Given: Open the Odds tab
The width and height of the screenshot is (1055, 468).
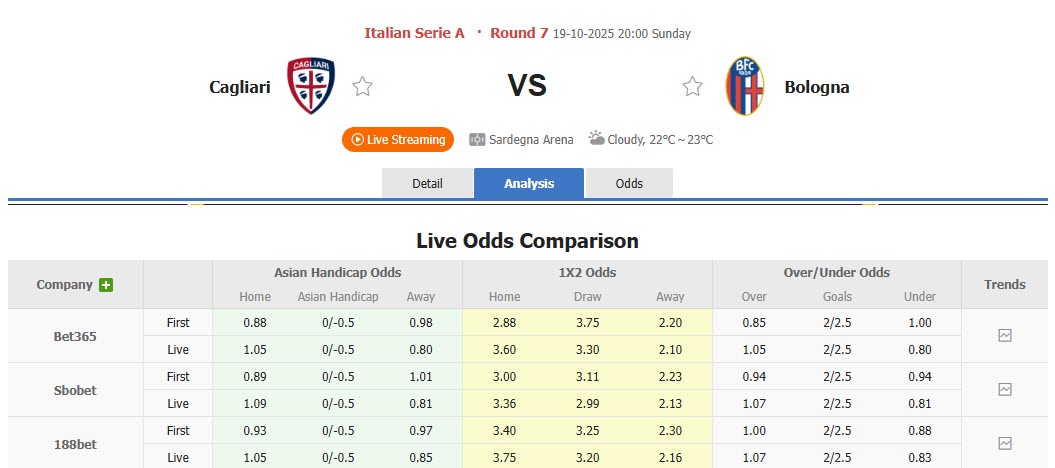Looking at the screenshot, I should (x=629, y=183).
